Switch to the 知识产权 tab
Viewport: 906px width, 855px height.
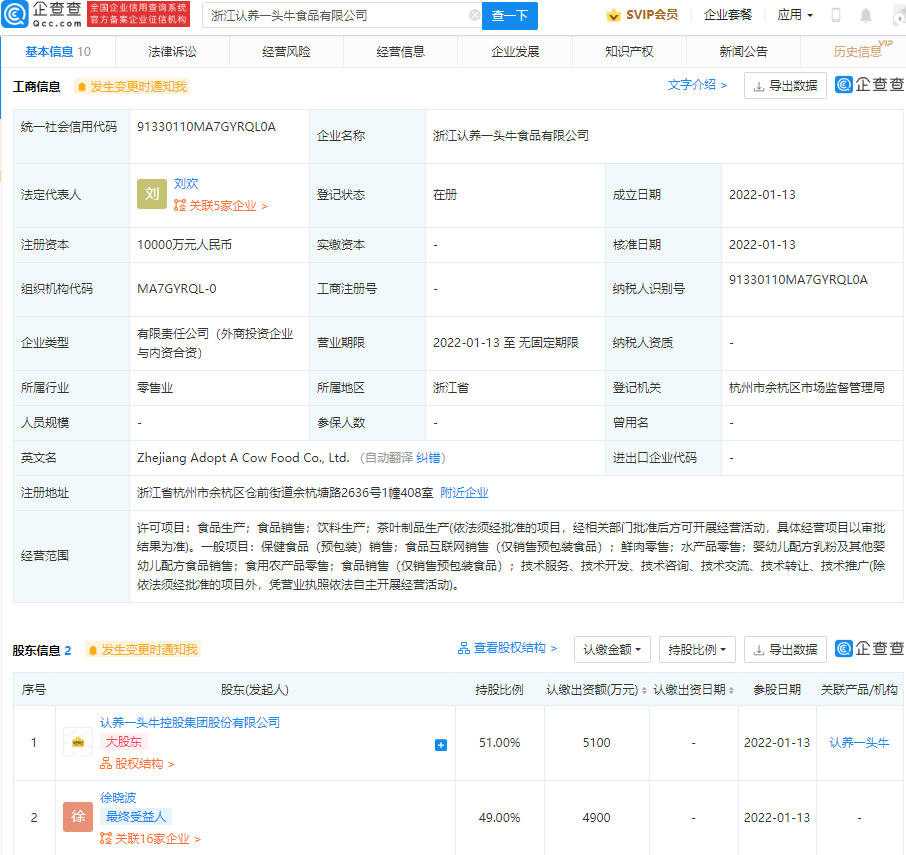(629, 51)
